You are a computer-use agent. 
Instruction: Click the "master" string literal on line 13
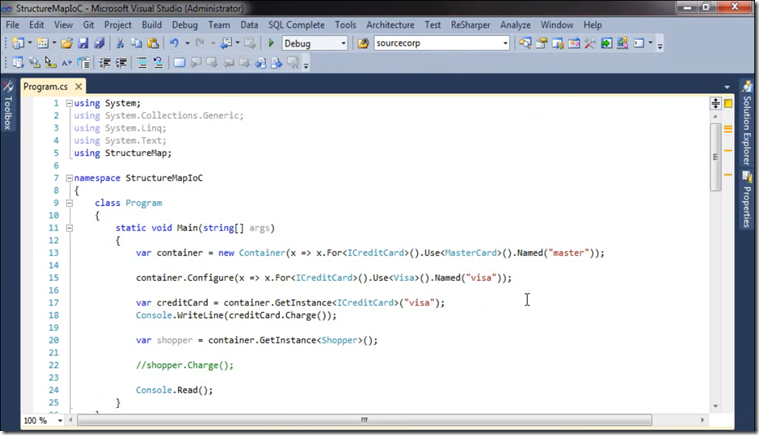[x=569, y=253]
